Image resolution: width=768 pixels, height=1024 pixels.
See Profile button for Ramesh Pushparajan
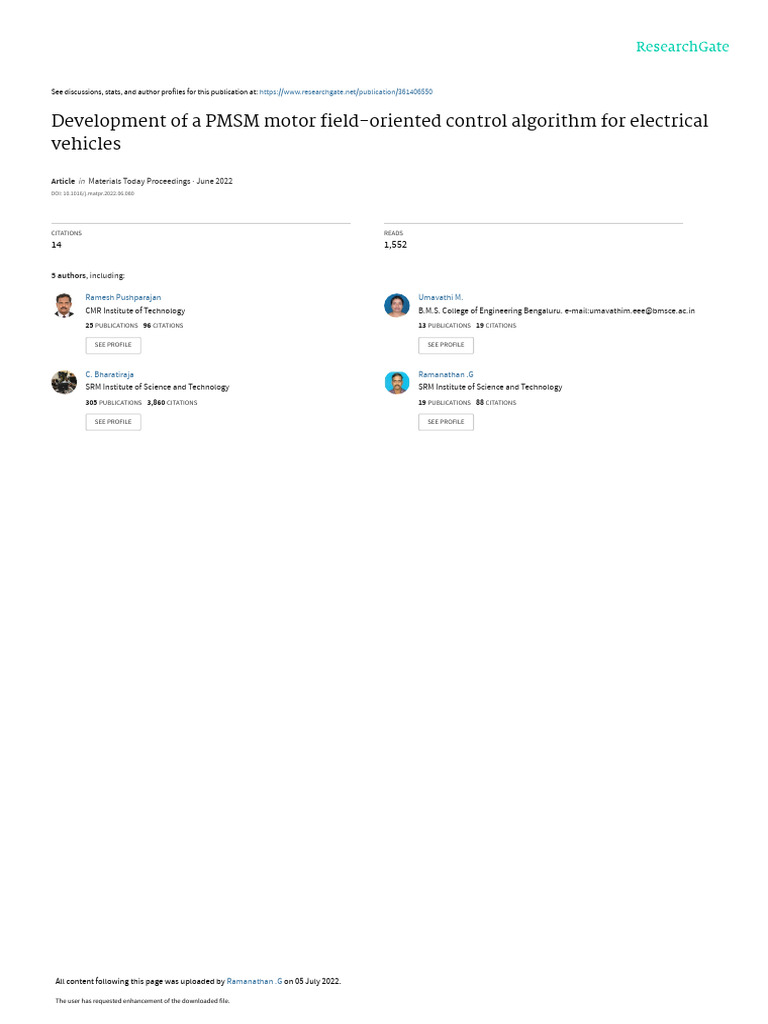coord(113,345)
